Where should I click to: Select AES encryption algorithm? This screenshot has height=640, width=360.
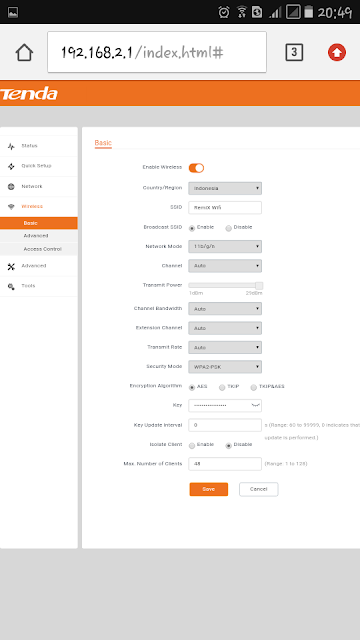[x=192, y=387]
